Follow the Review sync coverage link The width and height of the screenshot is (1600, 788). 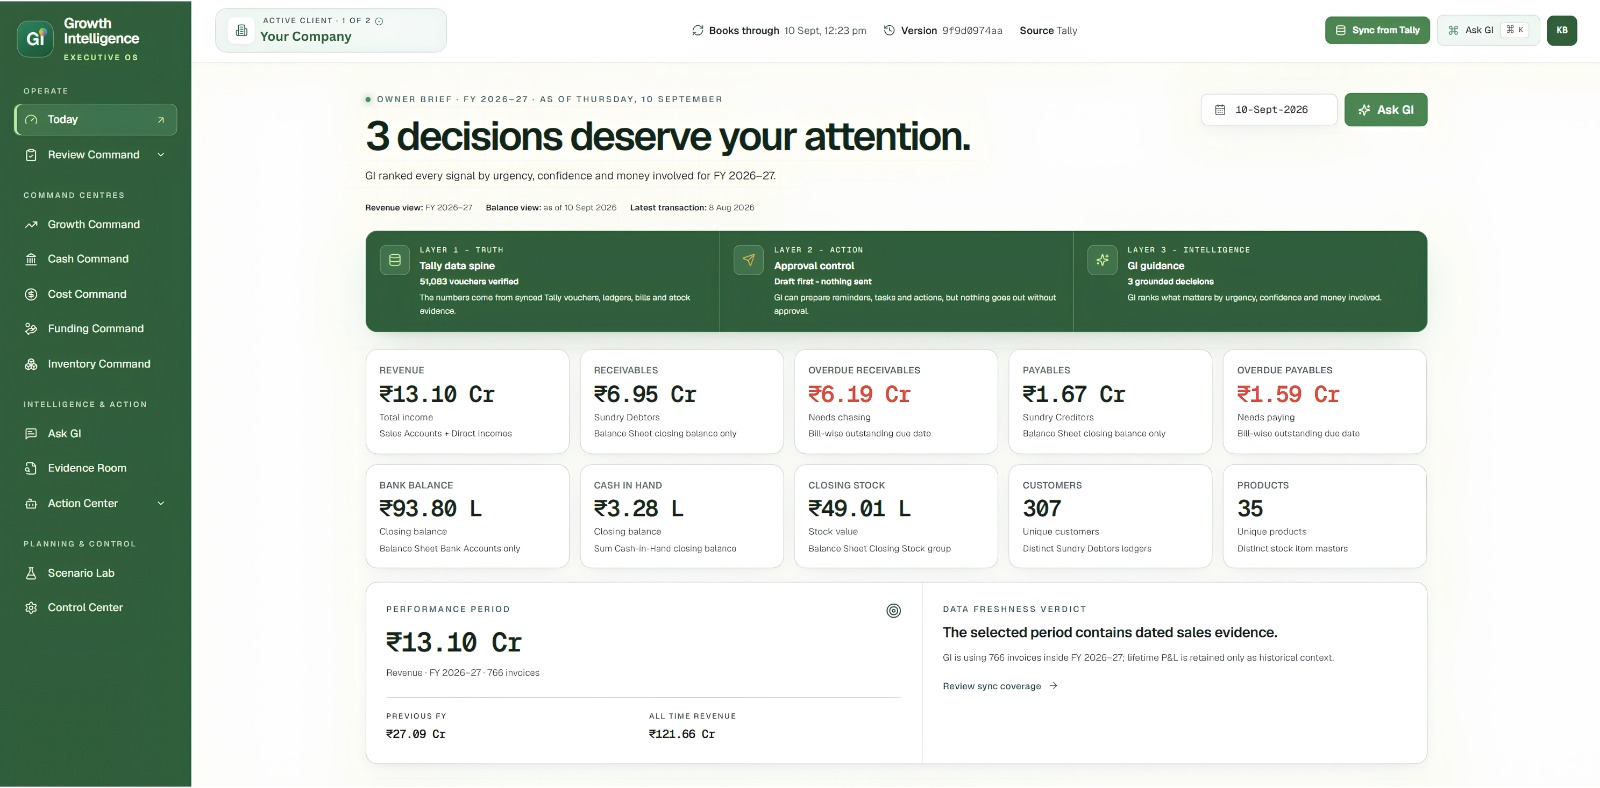[x=1000, y=687]
